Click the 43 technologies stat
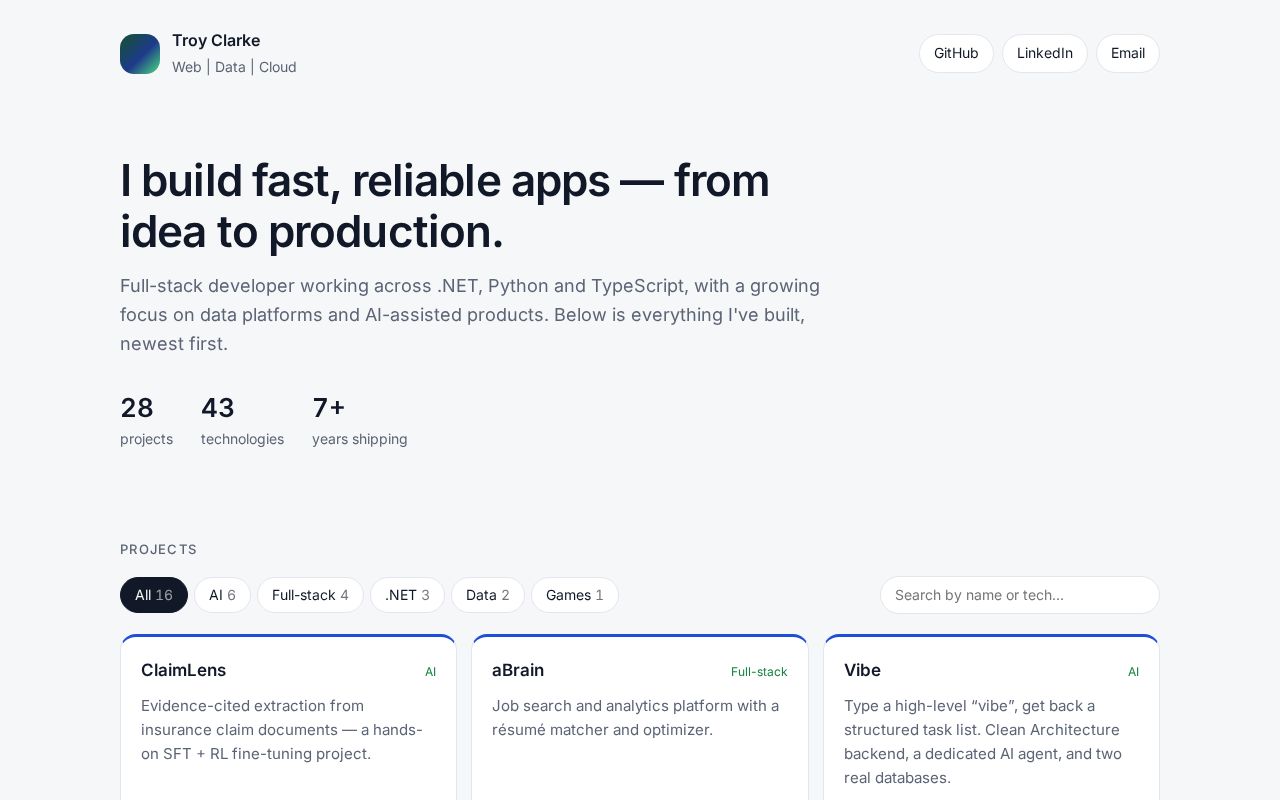This screenshot has width=1280, height=800. (x=242, y=420)
